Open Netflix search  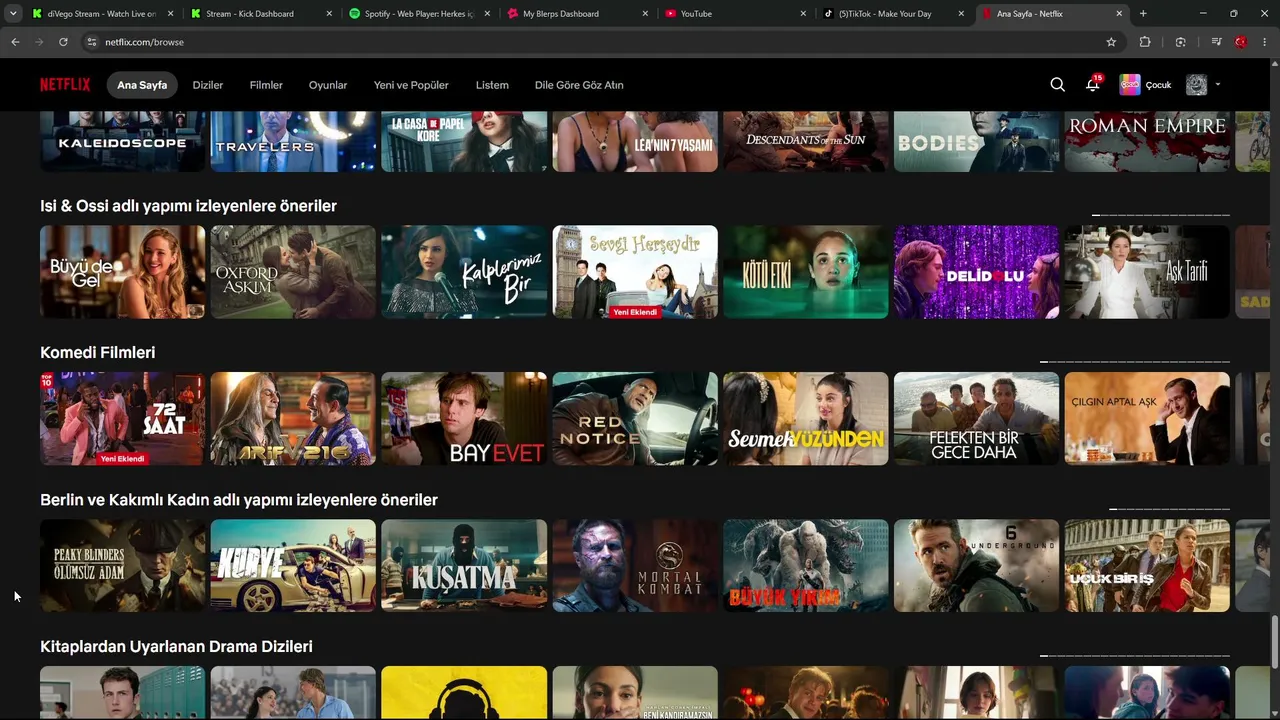[x=1057, y=85]
